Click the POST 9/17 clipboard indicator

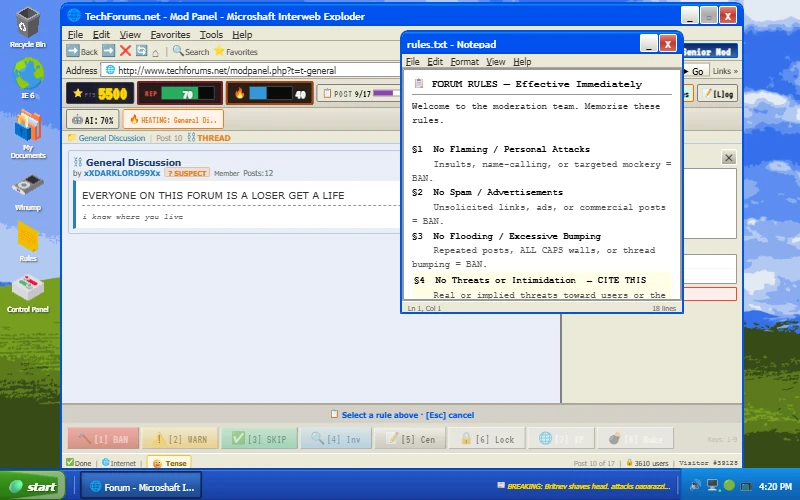coord(359,93)
